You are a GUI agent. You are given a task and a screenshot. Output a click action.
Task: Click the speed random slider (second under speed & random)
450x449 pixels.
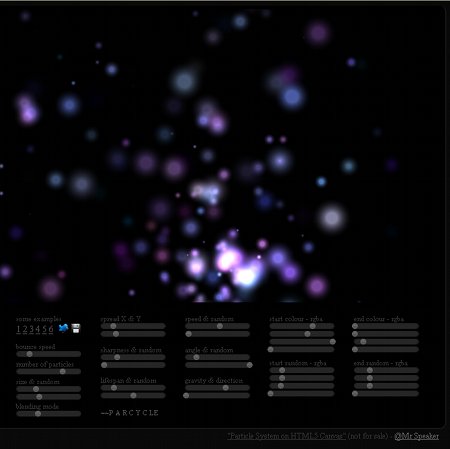[217, 334]
